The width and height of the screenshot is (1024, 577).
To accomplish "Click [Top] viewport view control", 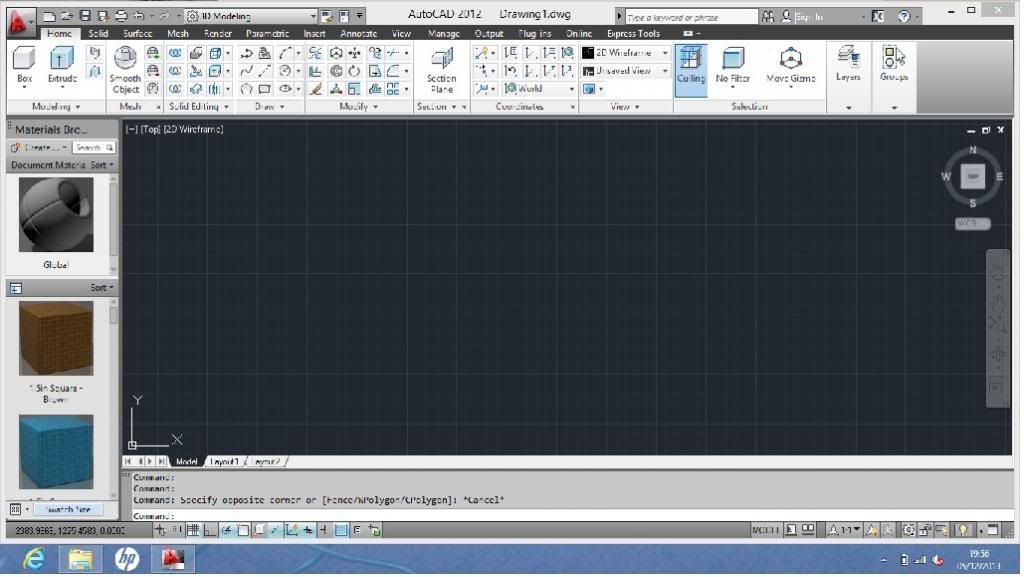I will 151,129.
